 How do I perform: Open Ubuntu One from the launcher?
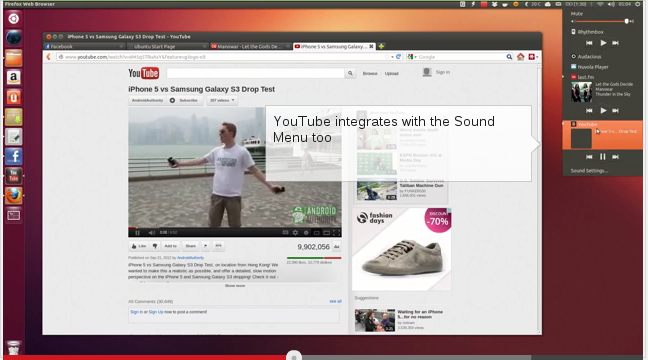[13, 98]
